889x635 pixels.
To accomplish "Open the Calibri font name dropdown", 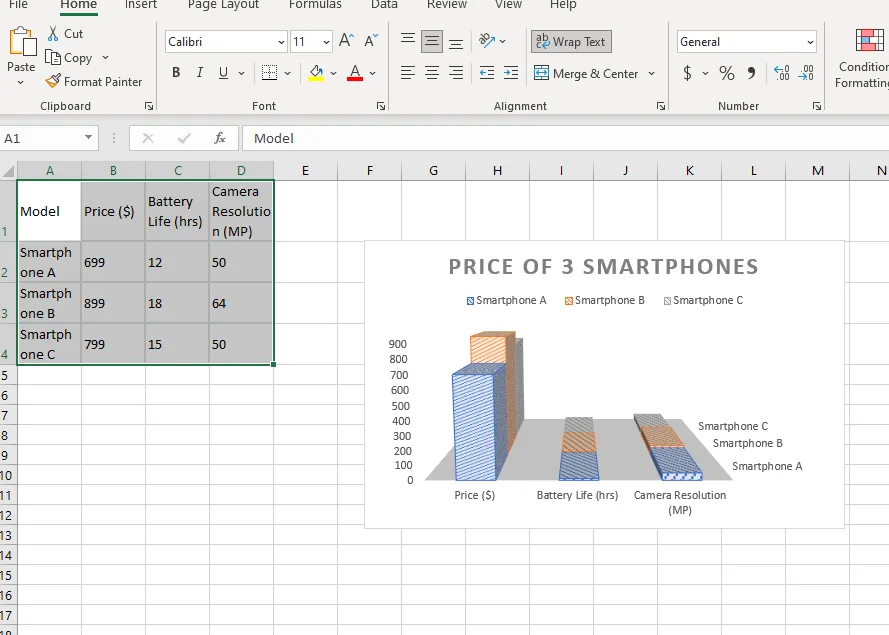I will [281, 42].
